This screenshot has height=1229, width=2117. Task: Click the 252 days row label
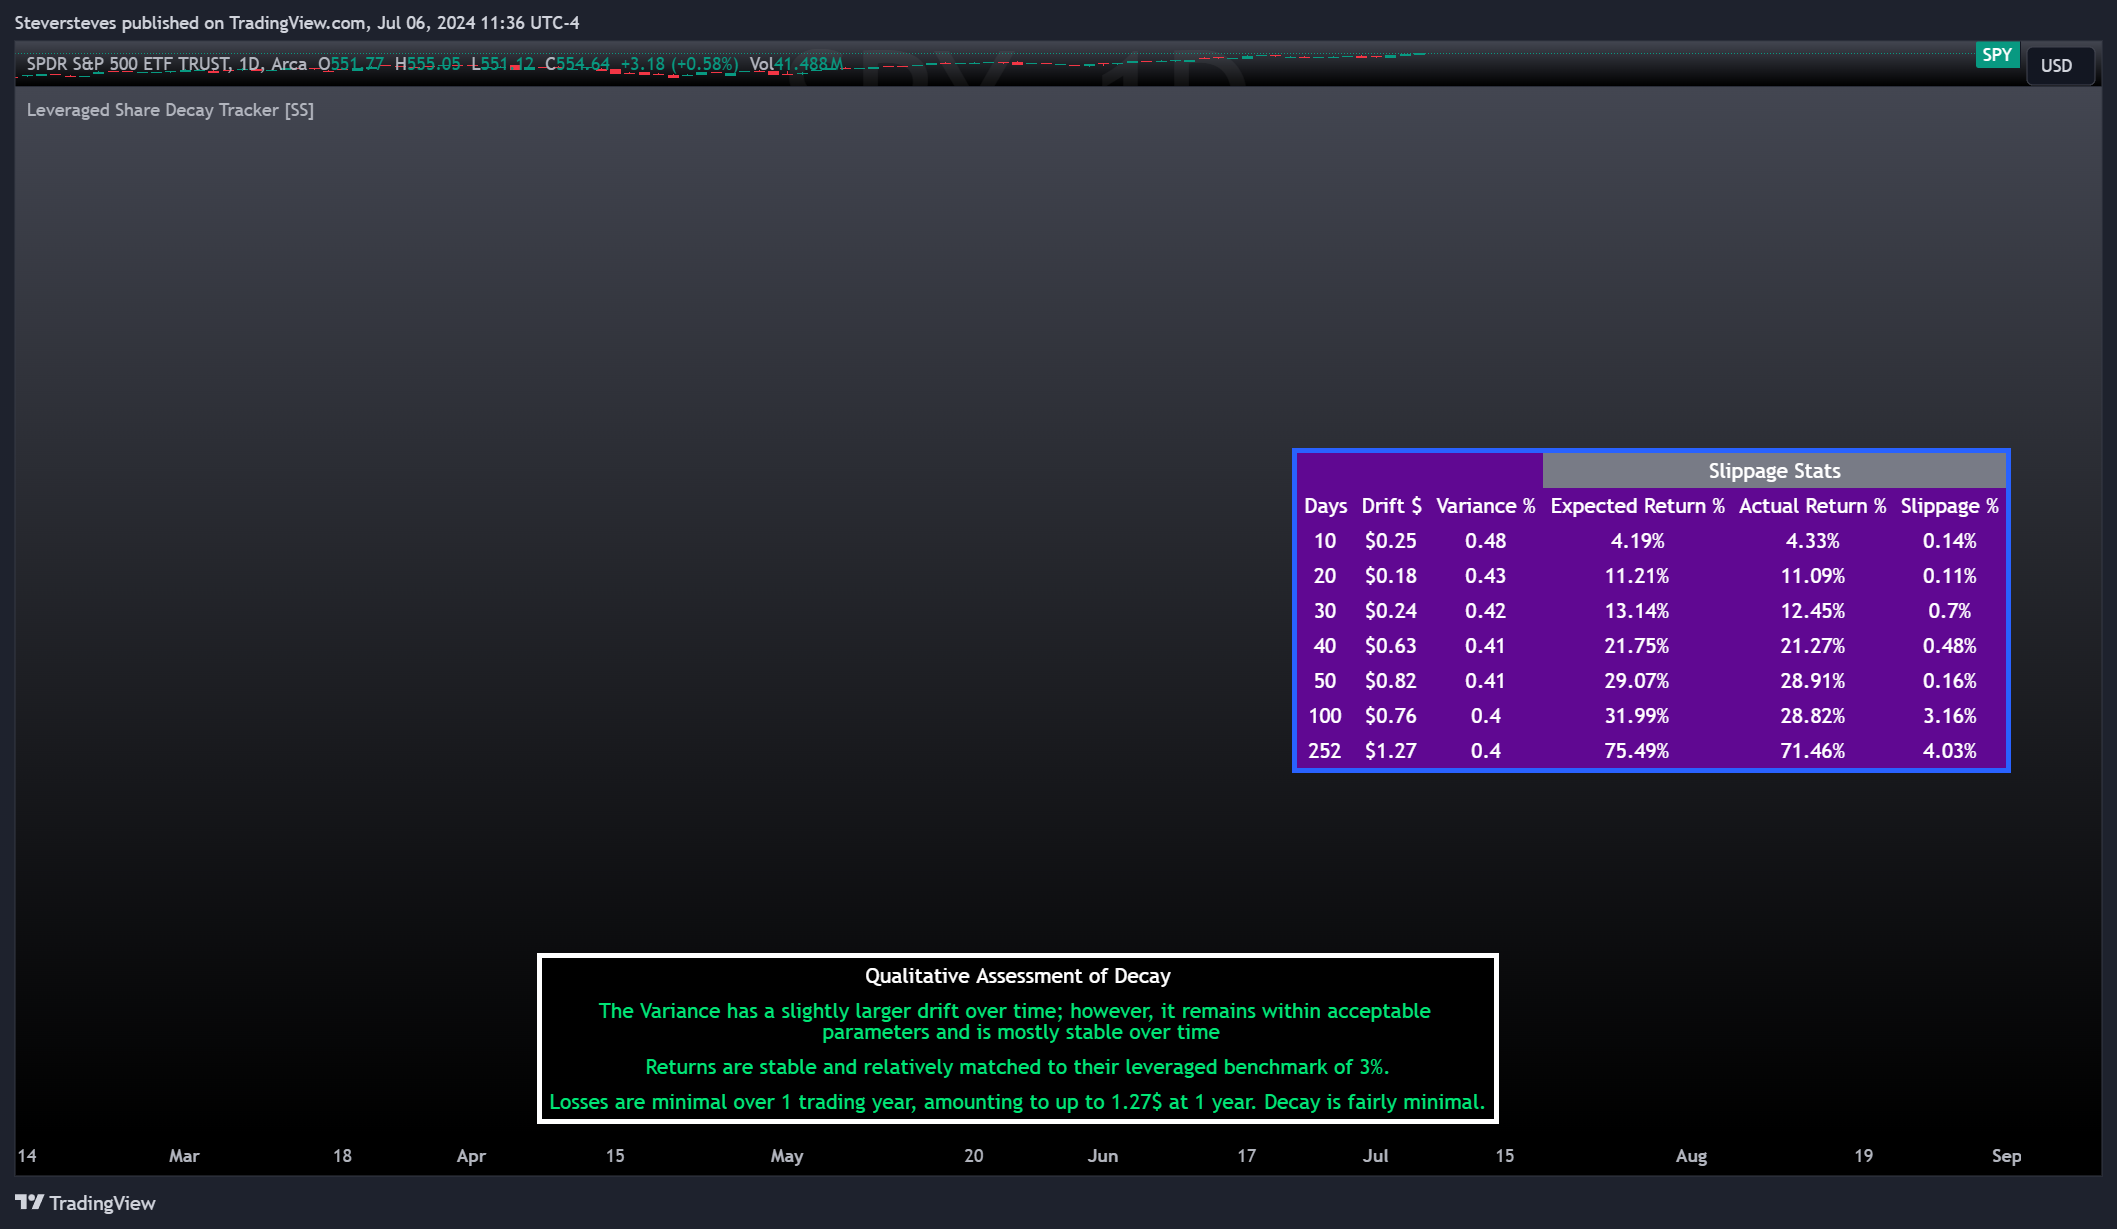(1325, 751)
